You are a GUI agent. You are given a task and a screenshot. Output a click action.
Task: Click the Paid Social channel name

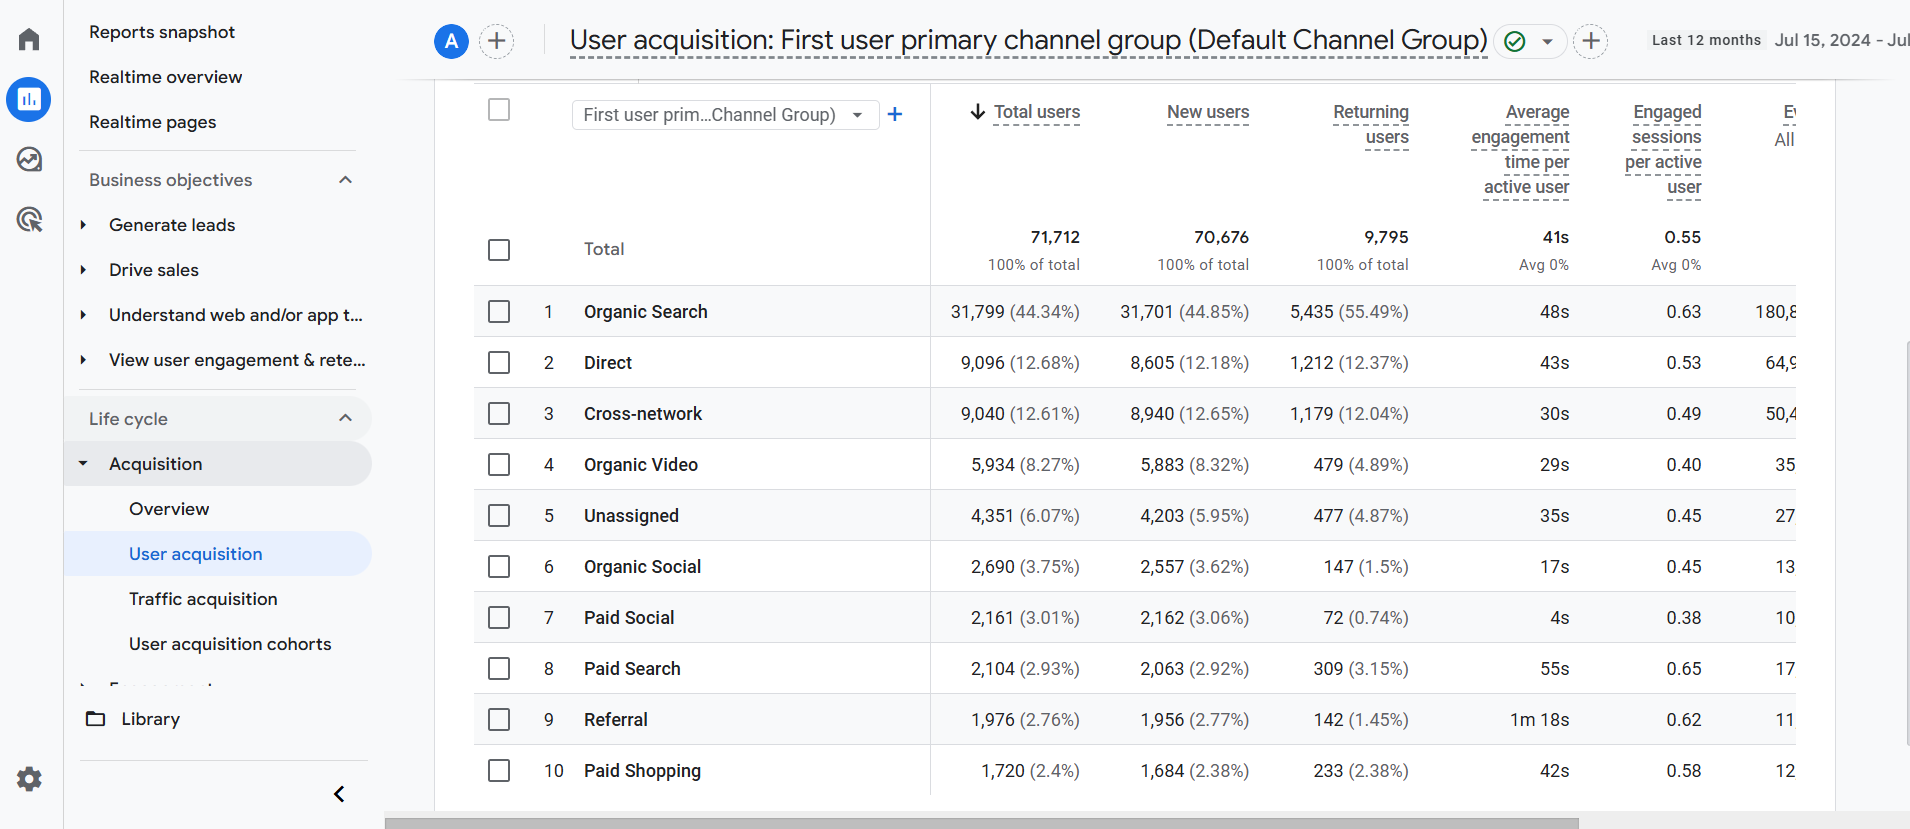point(629,618)
